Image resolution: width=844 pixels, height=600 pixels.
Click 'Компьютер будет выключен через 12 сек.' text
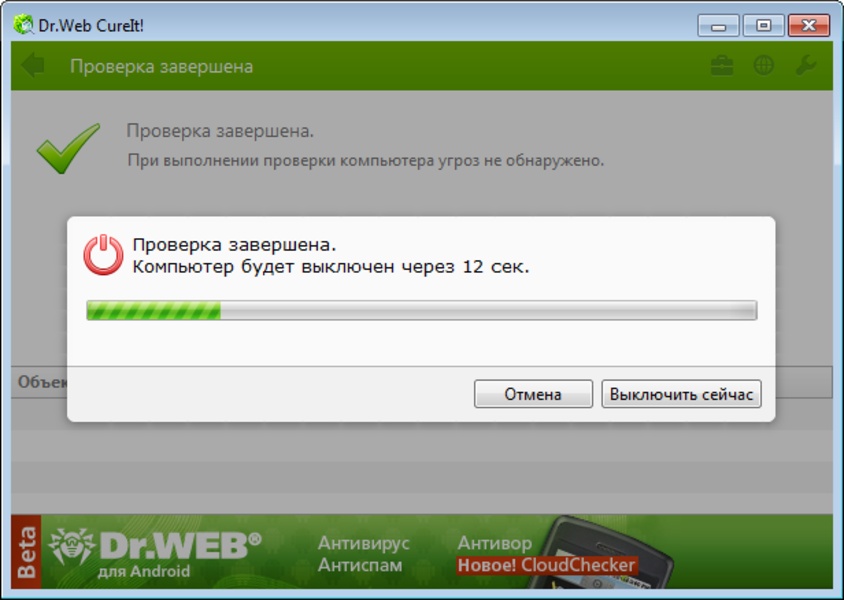click(x=331, y=266)
